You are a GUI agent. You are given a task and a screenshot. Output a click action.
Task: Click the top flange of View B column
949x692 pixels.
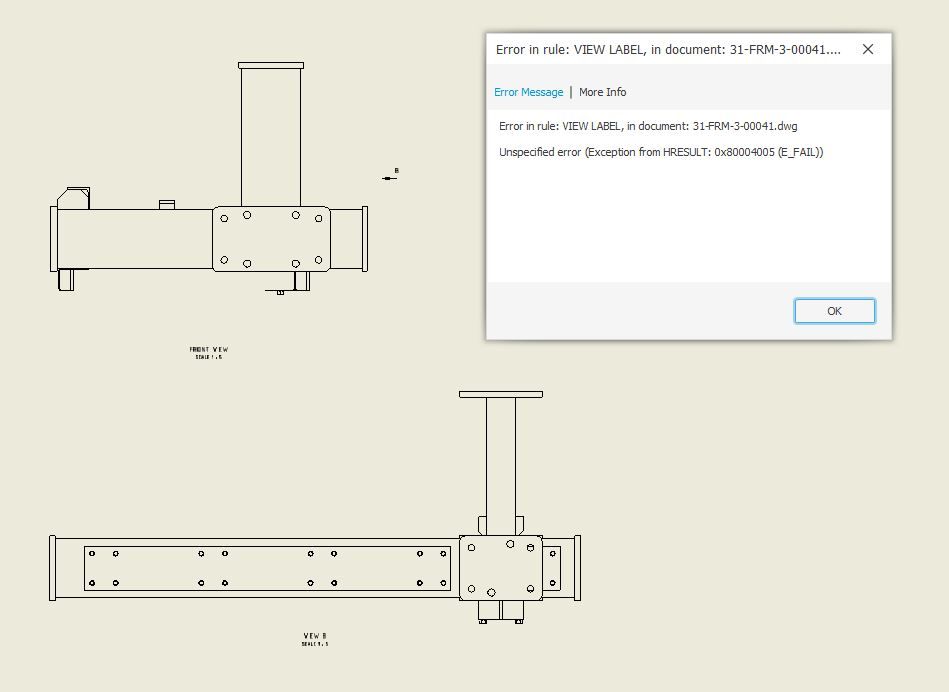coord(501,394)
